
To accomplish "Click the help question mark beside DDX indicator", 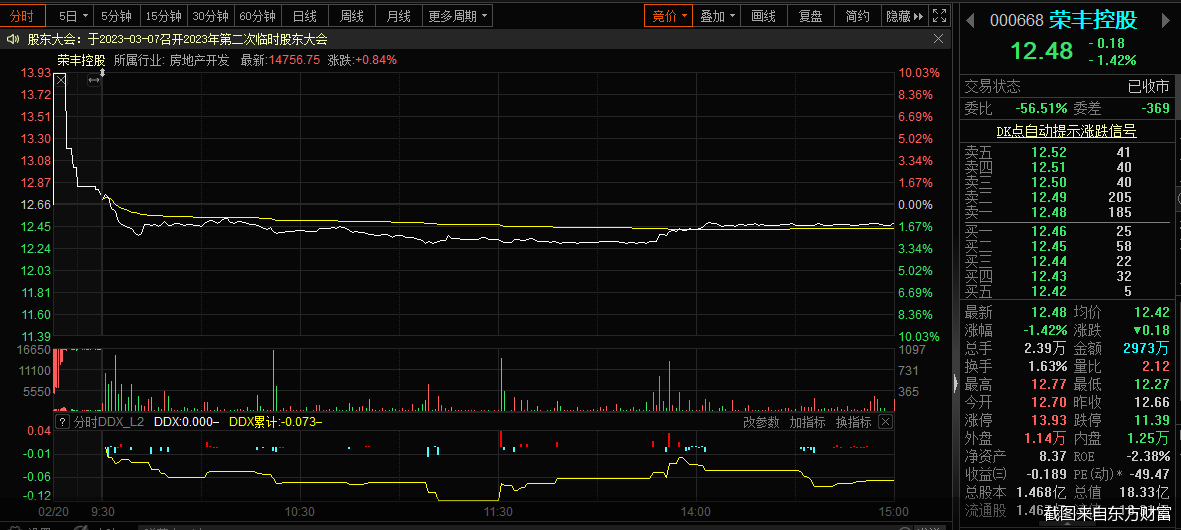I will pyautogui.click(x=63, y=423).
